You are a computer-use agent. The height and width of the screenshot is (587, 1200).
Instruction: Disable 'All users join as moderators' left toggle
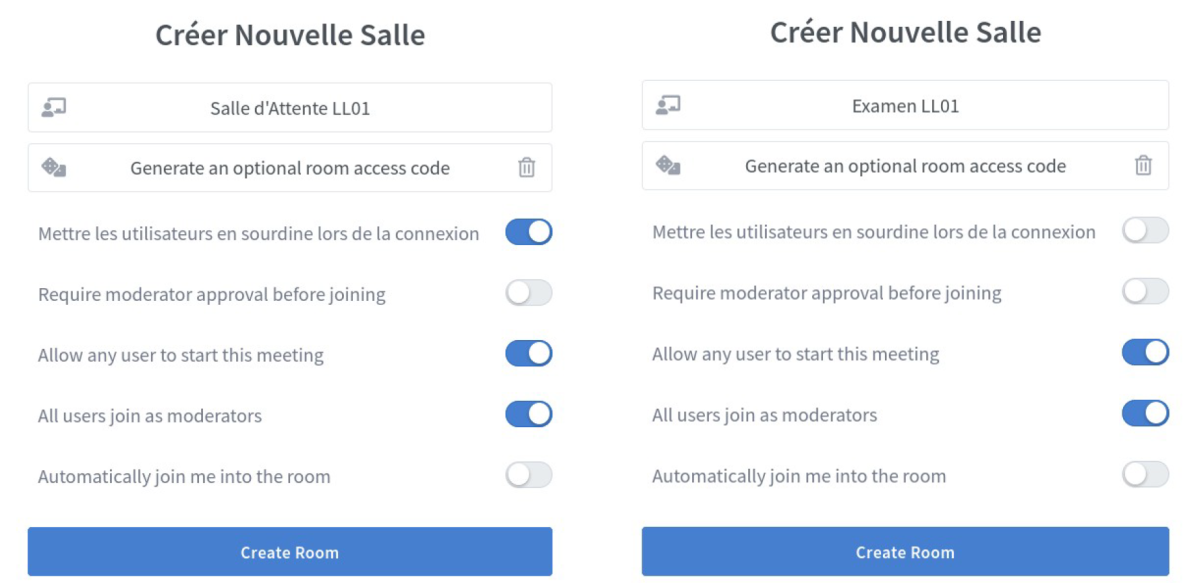tap(529, 415)
